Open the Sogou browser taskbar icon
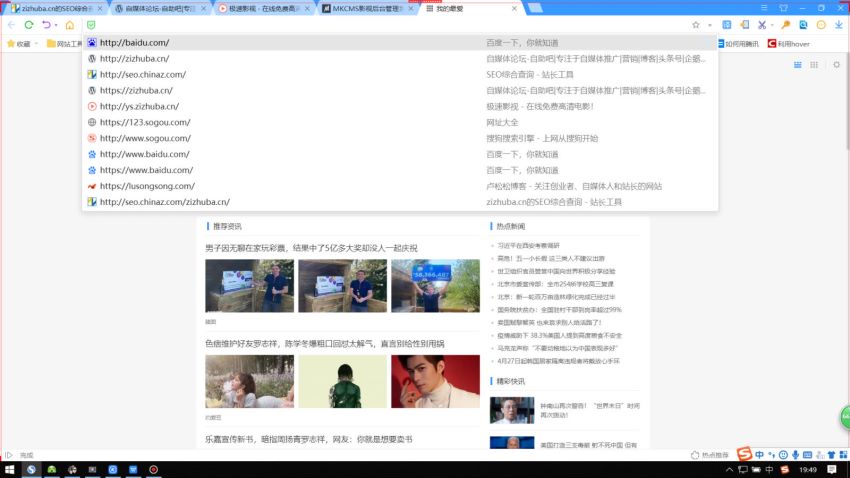 coord(31,469)
